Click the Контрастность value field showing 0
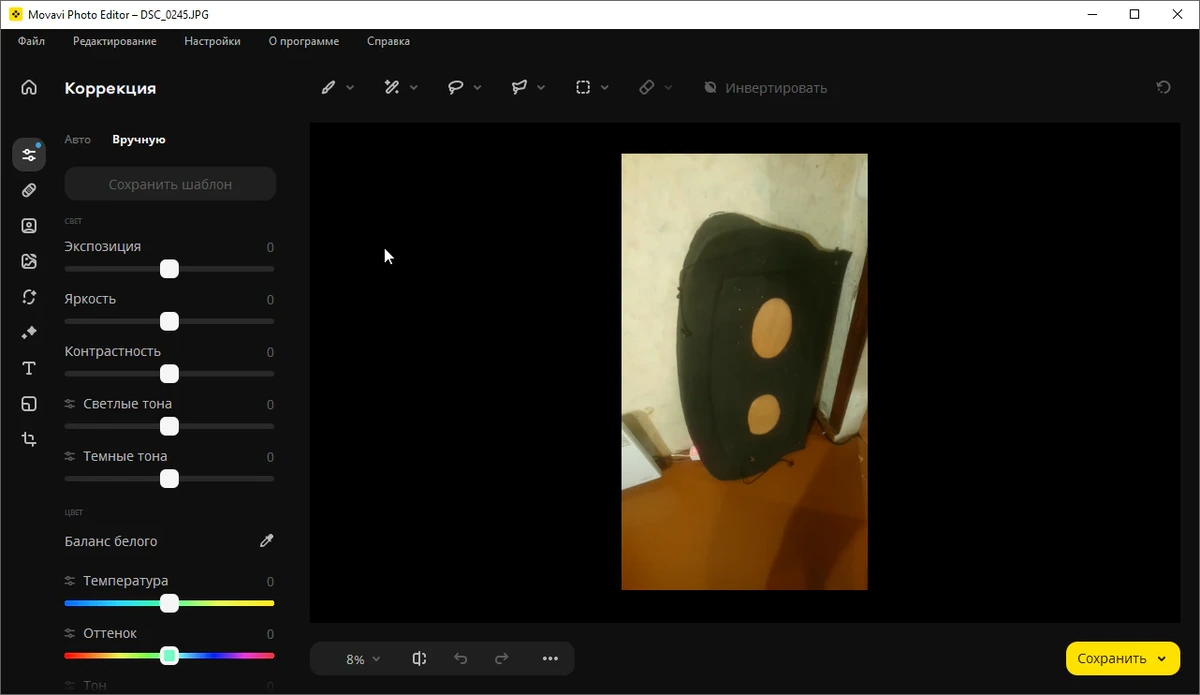The image size is (1200, 695). click(x=269, y=352)
